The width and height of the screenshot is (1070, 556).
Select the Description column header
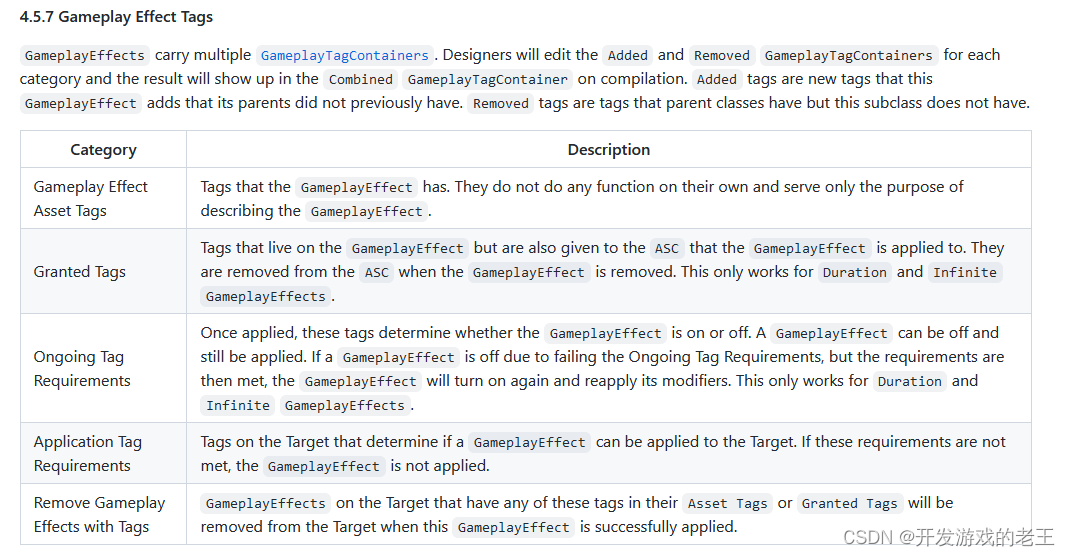pyautogui.click(x=609, y=149)
